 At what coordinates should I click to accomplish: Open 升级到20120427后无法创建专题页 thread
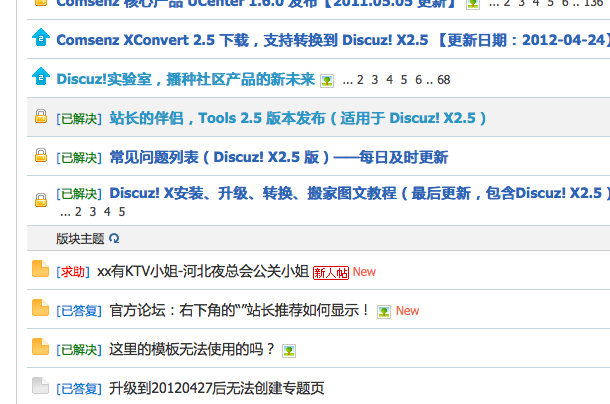(x=217, y=388)
